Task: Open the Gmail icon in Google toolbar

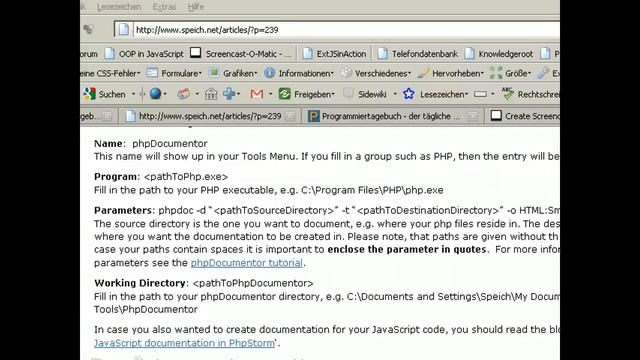Action: tap(257, 94)
